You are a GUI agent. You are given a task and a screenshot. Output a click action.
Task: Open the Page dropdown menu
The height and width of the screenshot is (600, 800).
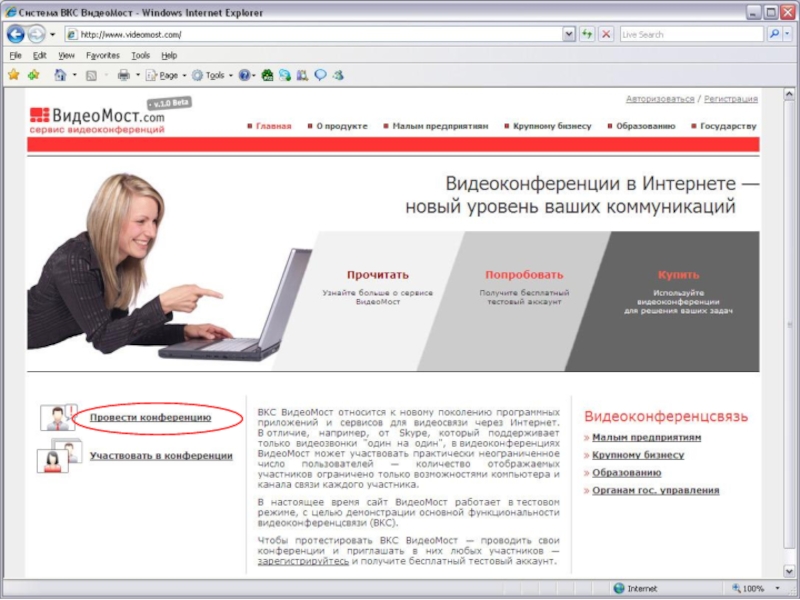coord(166,75)
